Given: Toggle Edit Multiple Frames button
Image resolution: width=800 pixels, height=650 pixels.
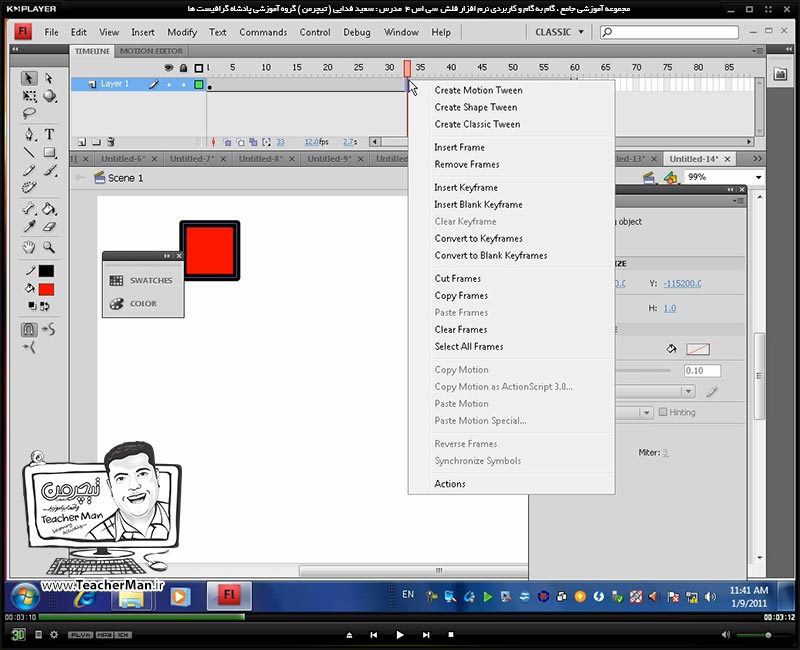Looking at the screenshot, I should tap(253, 142).
